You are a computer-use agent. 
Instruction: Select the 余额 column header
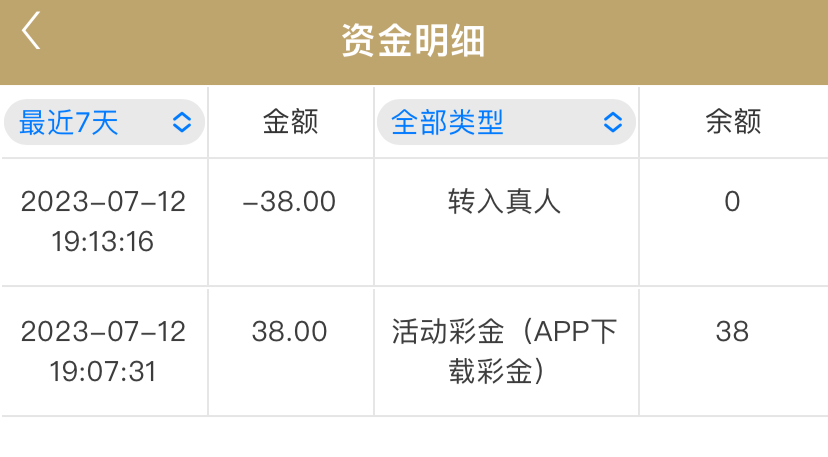tap(733, 123)
